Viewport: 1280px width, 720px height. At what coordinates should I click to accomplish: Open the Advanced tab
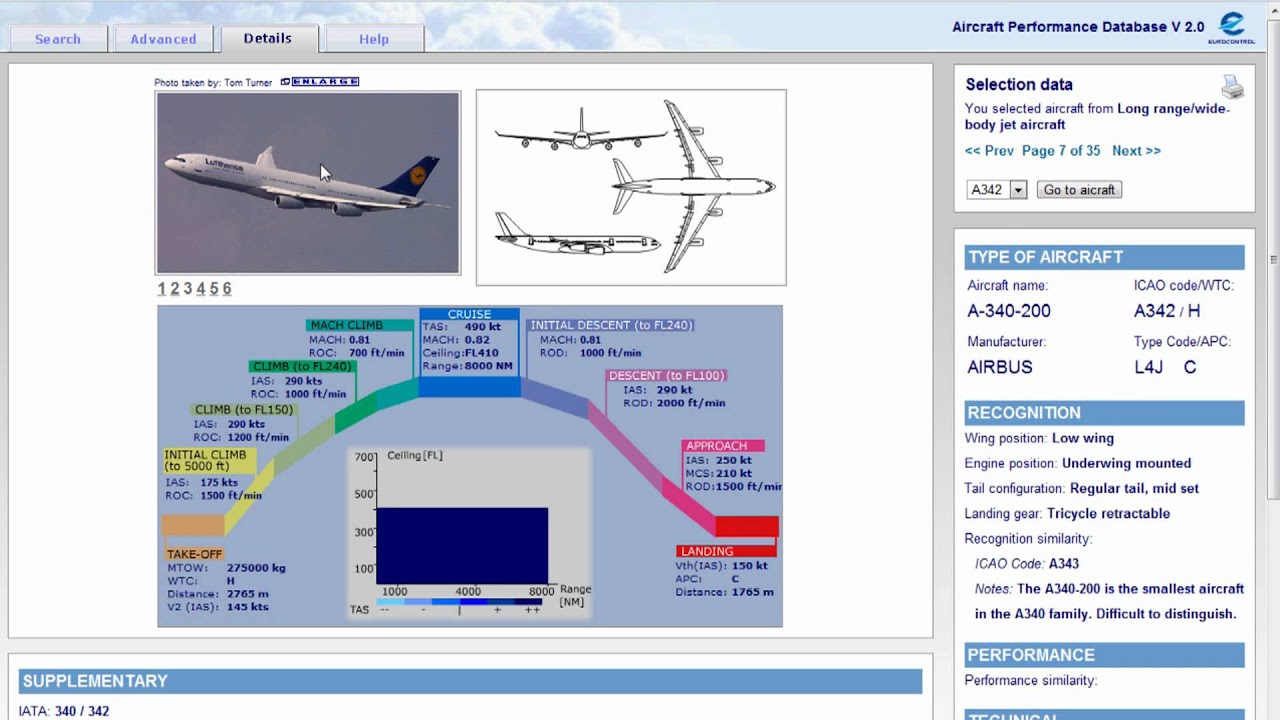(163, 39)
